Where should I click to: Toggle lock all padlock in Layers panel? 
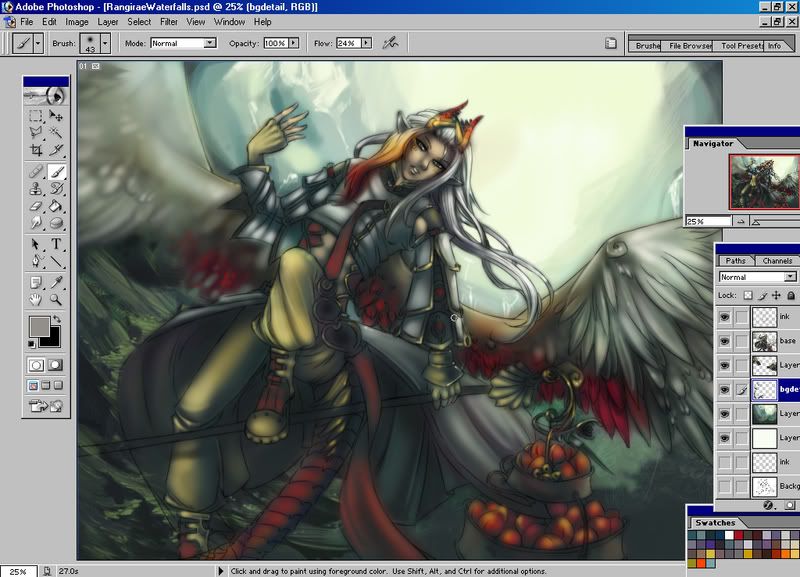pyautogui.click(x=791, y=295)
